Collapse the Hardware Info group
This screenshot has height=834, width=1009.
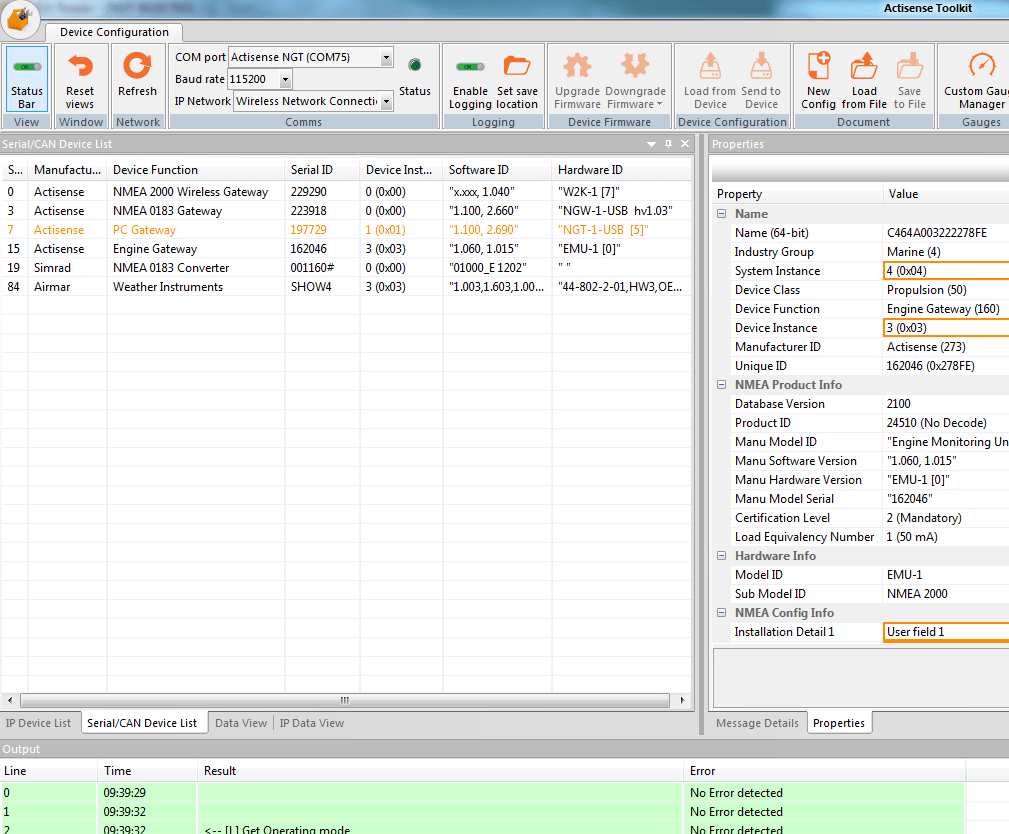[x=721, y=556]
